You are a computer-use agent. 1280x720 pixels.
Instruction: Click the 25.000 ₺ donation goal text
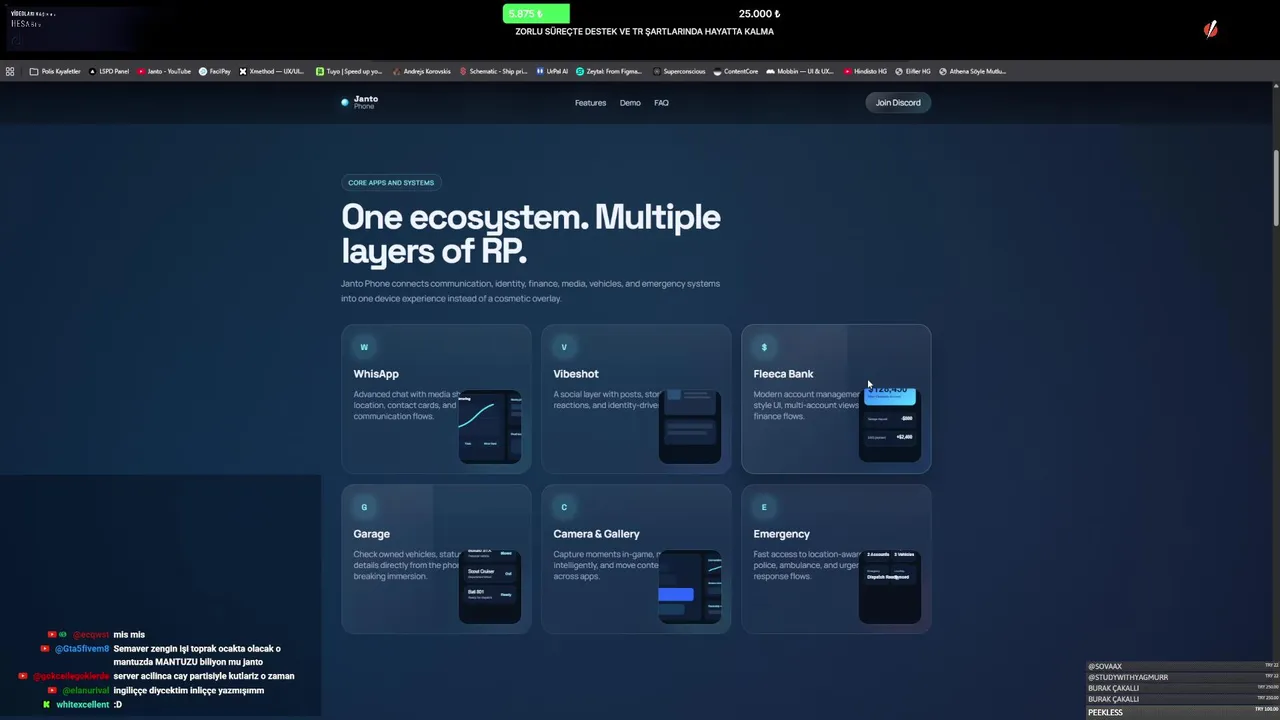point(759,14)
